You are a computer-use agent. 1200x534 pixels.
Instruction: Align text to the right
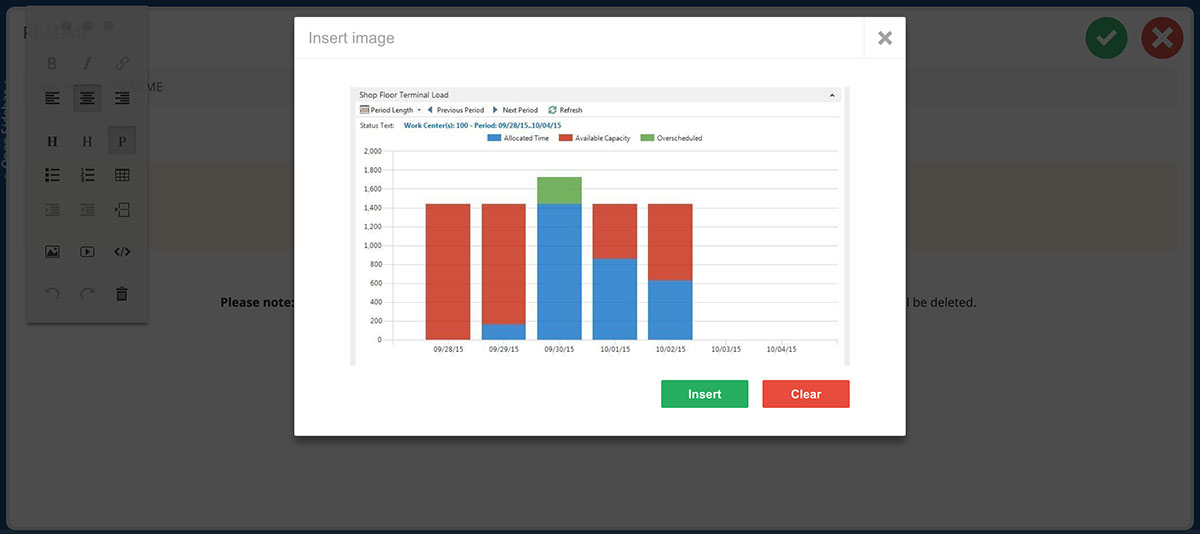tap(121, 98)
